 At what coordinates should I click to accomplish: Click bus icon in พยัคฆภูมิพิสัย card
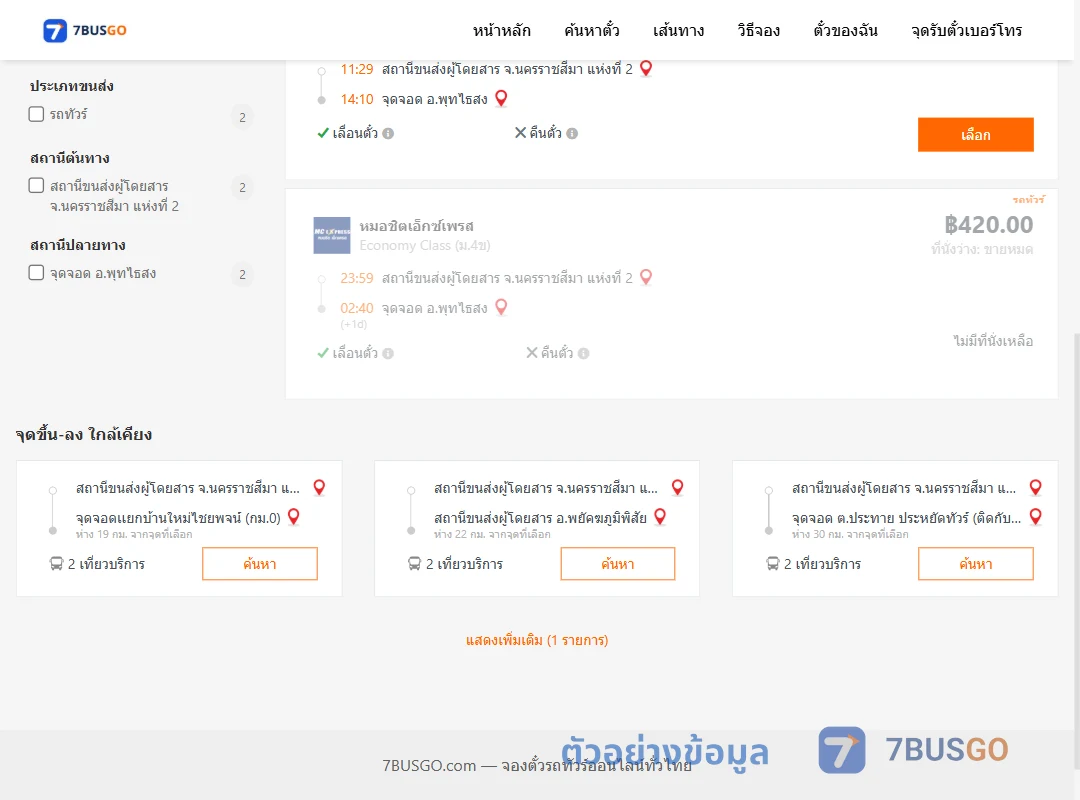[x=414, y=564]
